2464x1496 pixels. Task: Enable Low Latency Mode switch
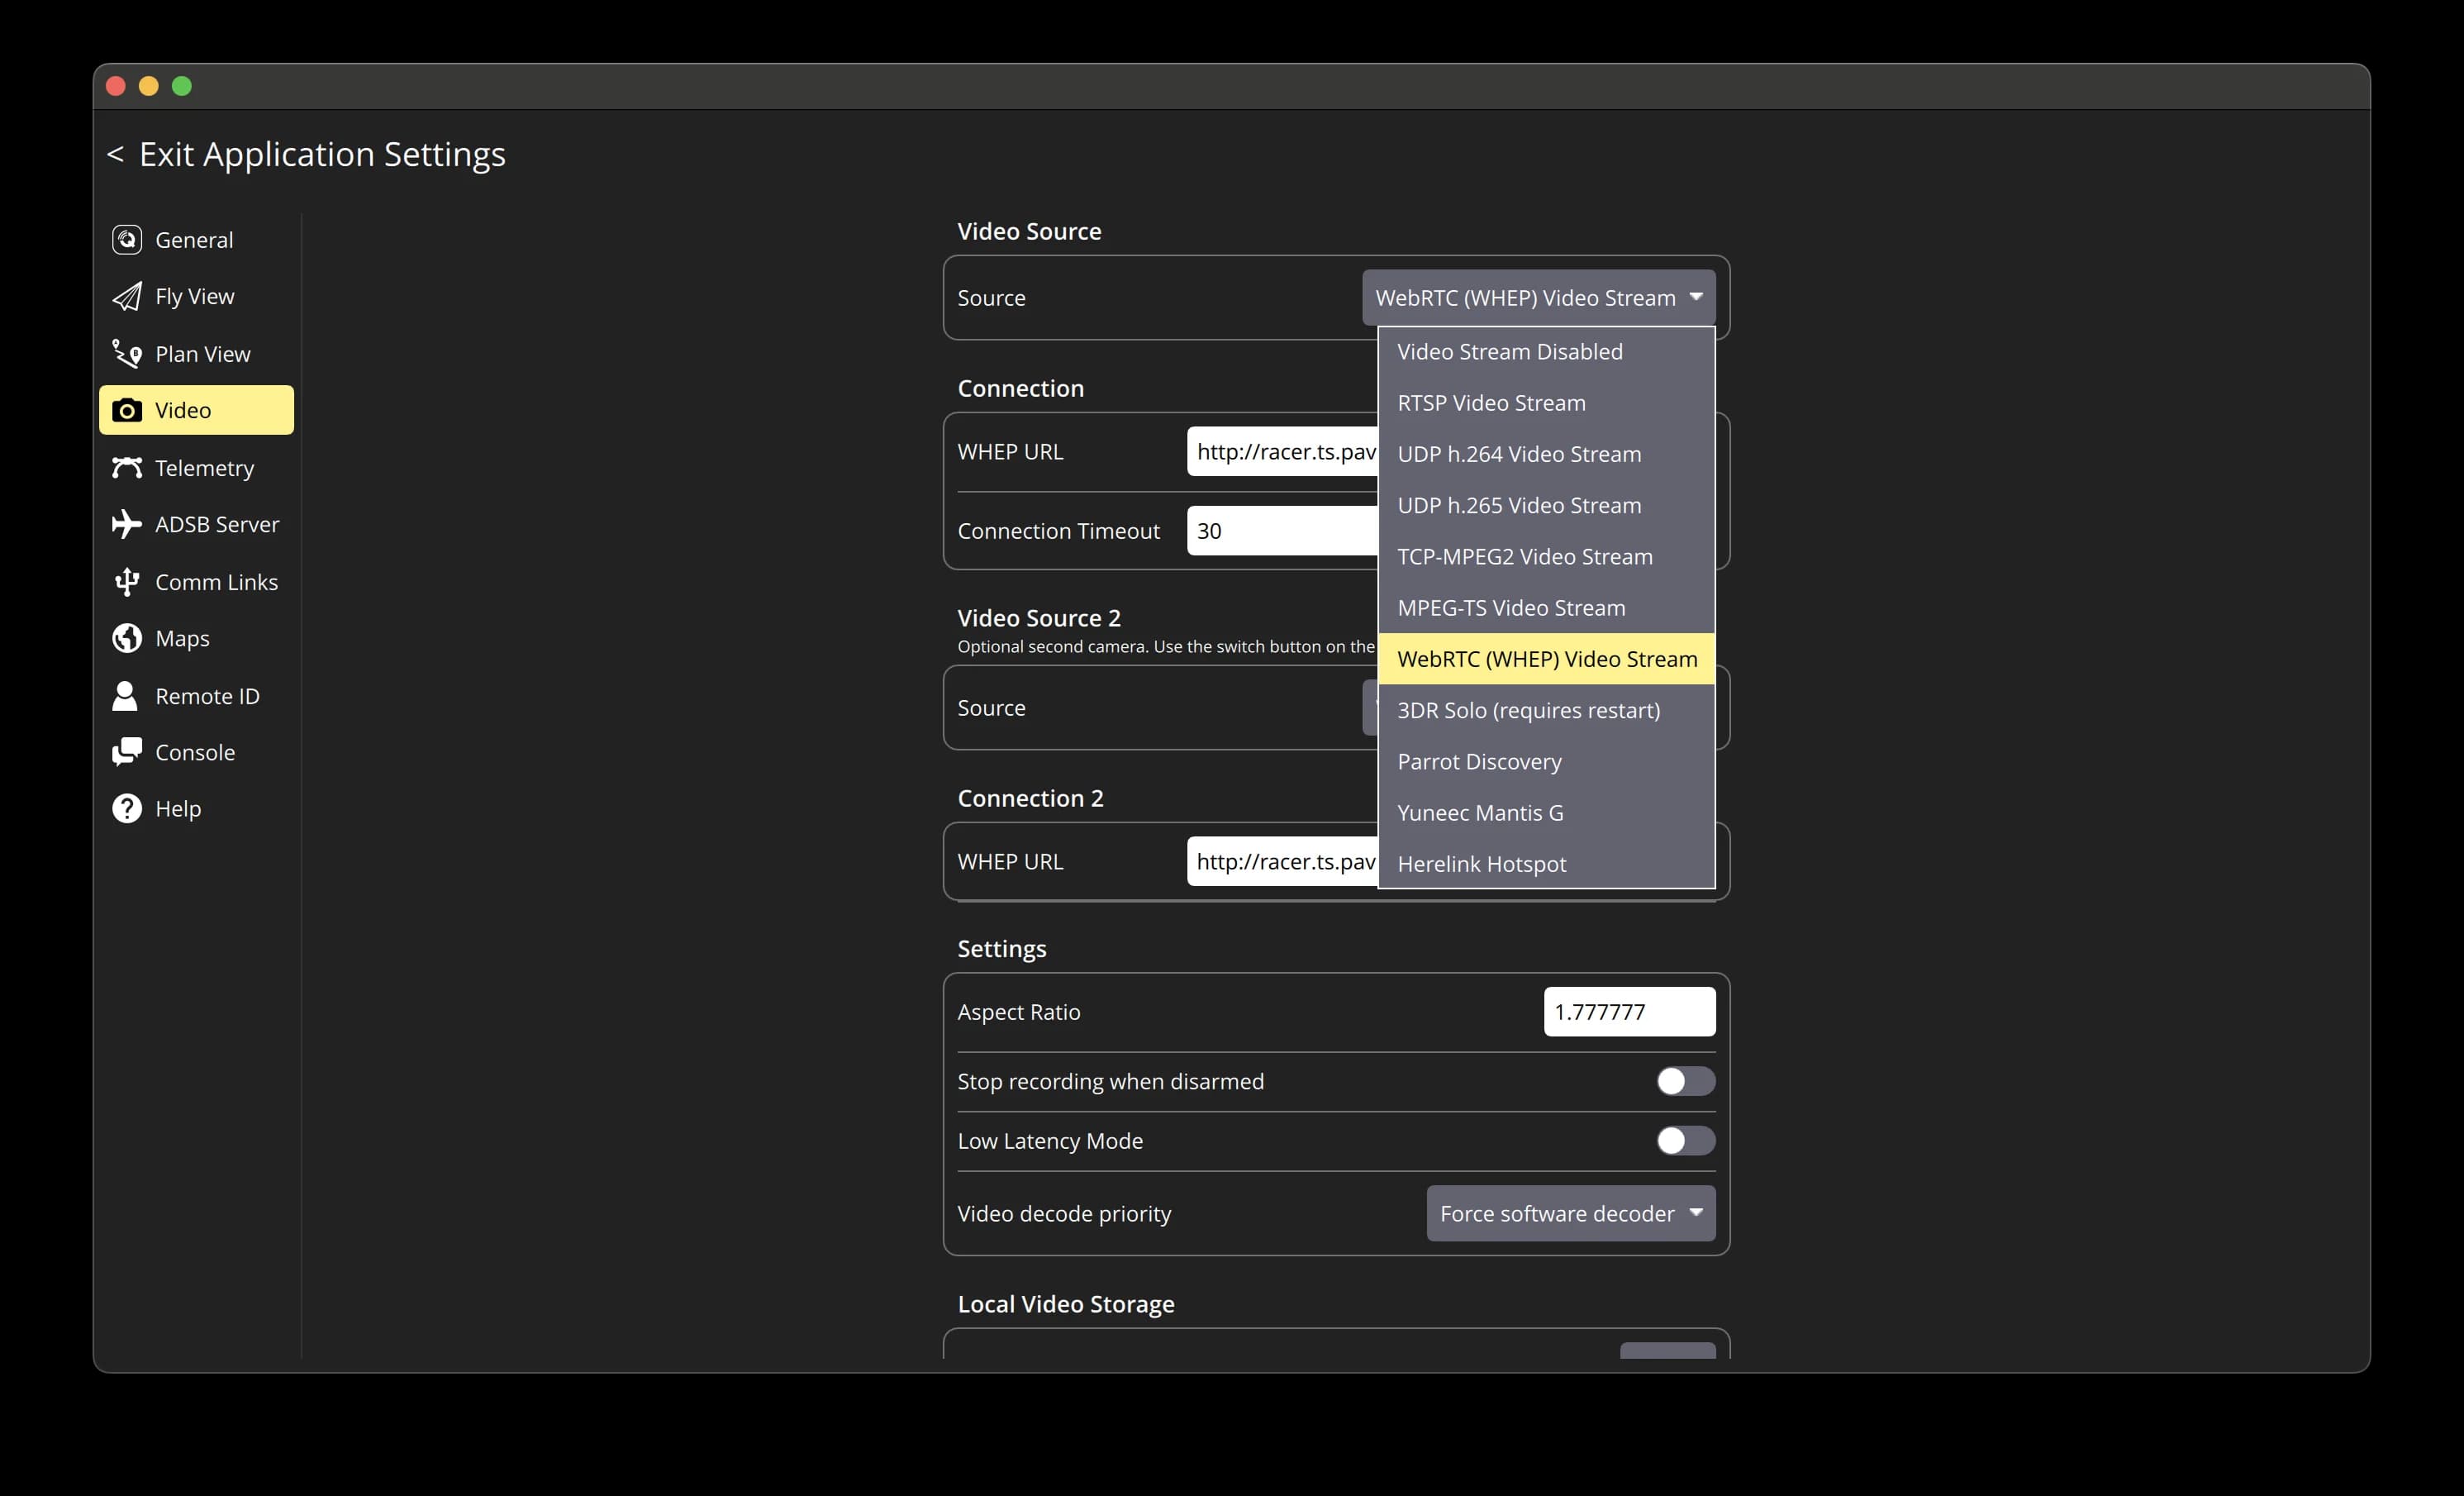coord(1685,1141)
